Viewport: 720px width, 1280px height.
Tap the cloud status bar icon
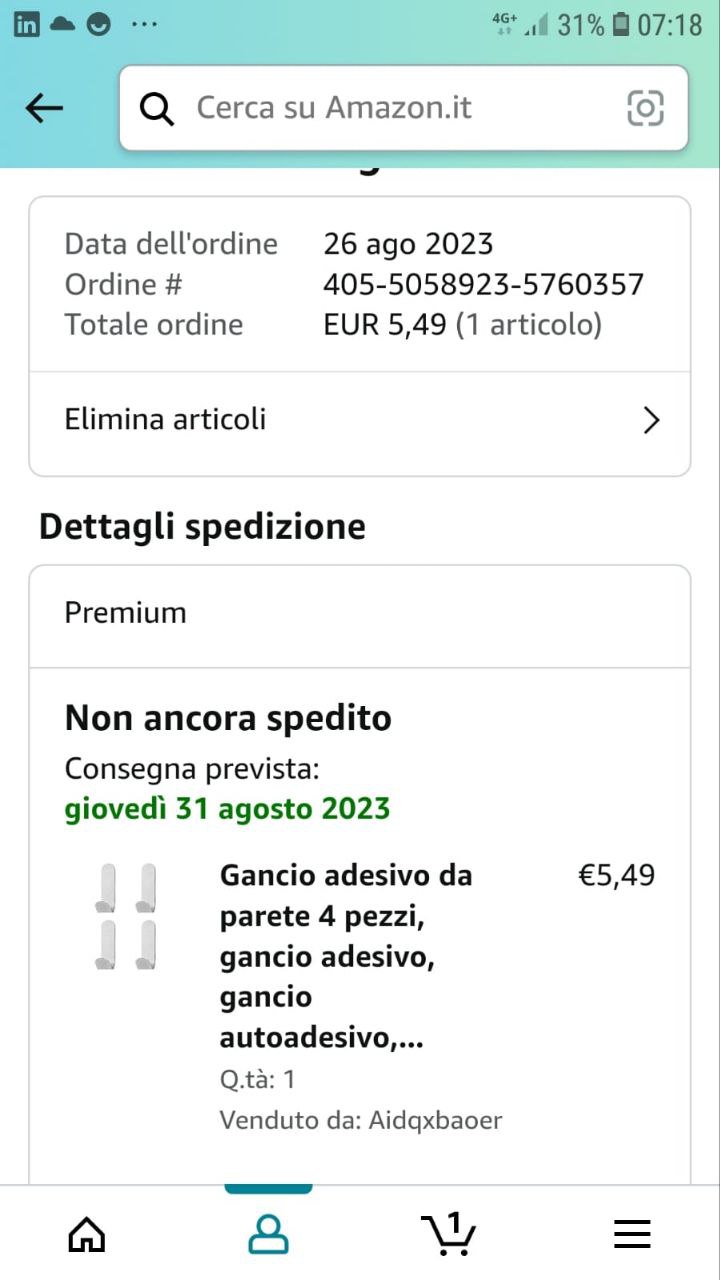click(x=63, y=25)
